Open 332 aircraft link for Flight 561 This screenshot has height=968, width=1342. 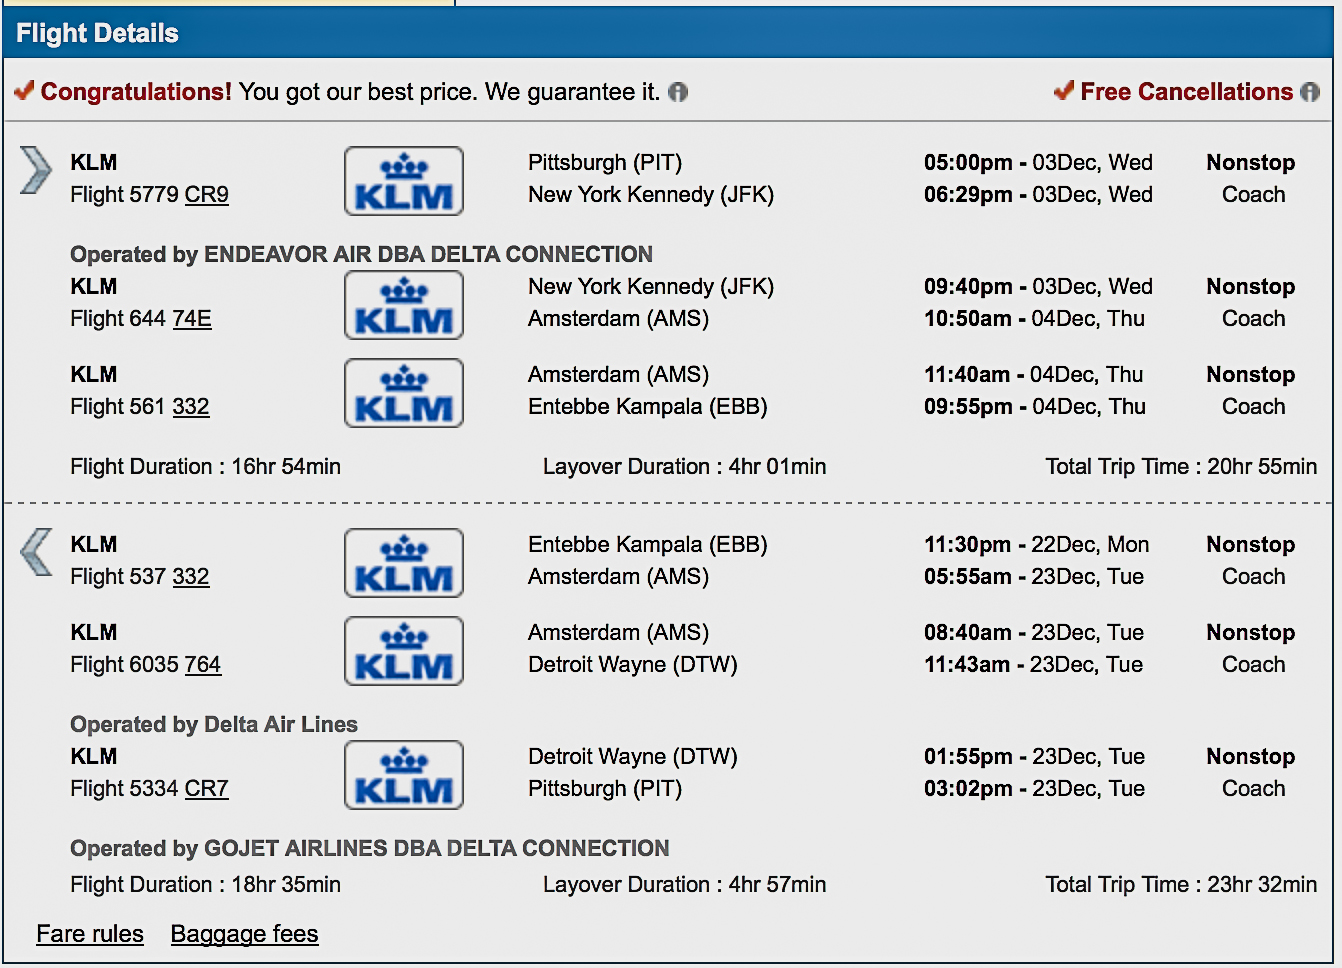tap(191, 407)
